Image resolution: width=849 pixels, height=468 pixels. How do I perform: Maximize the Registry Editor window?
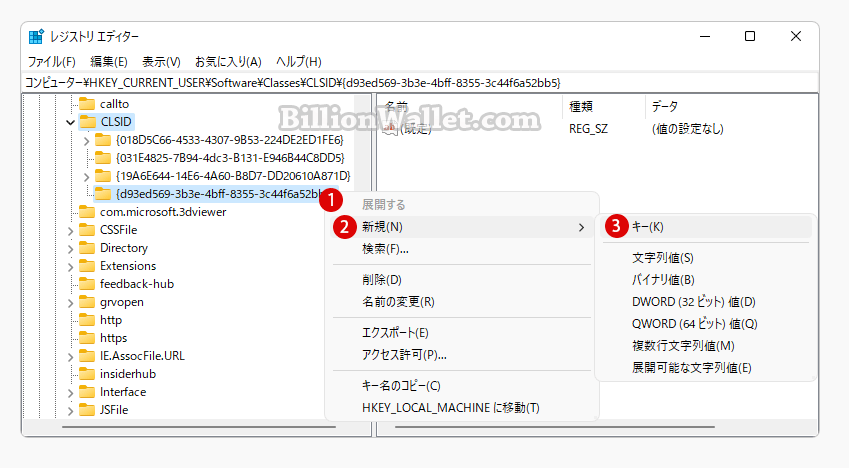click(750, 36)
